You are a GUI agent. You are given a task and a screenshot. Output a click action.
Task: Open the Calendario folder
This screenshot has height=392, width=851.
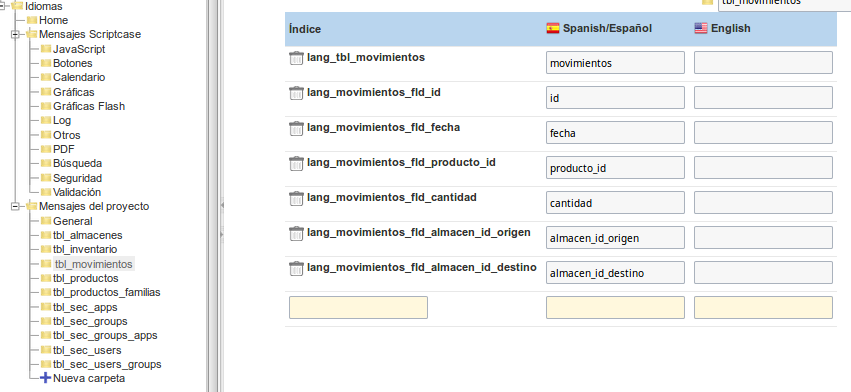[79, 77]
